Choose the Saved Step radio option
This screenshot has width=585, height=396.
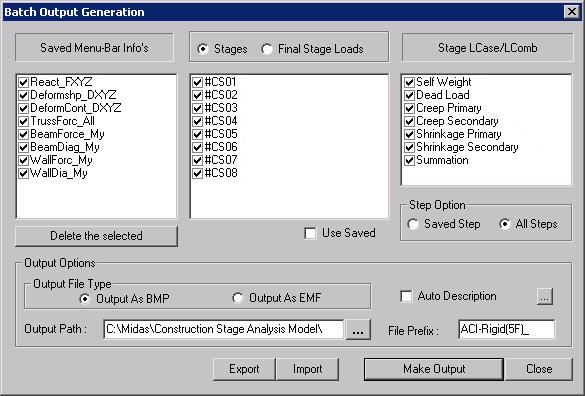413,224
